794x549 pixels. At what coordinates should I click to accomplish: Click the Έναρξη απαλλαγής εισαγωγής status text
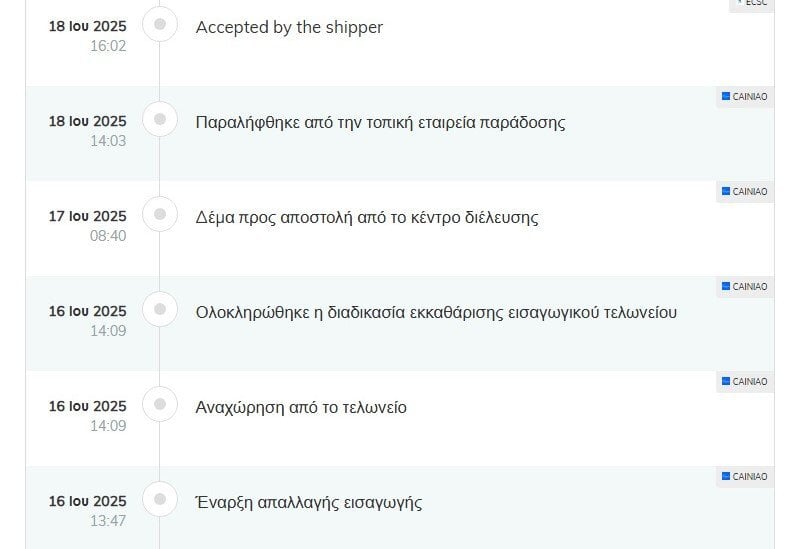309,503
